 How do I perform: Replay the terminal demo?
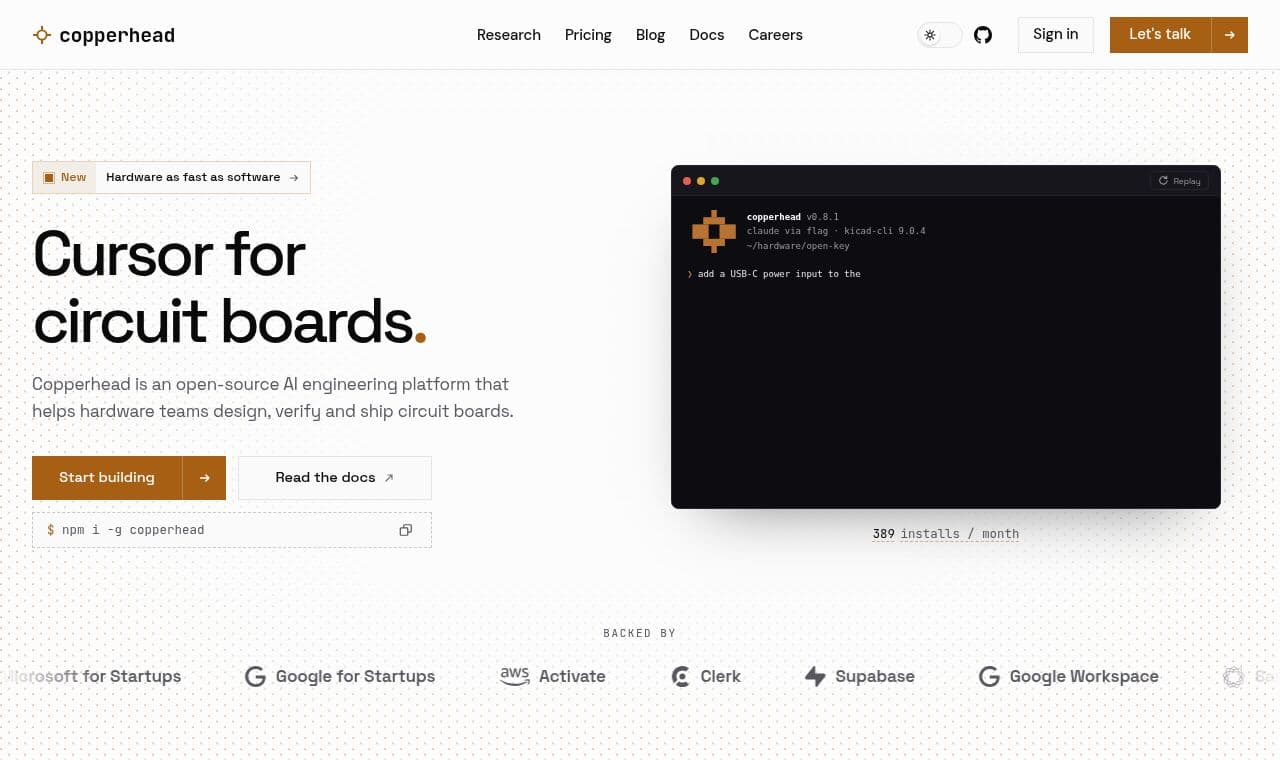coord(1180,181)
